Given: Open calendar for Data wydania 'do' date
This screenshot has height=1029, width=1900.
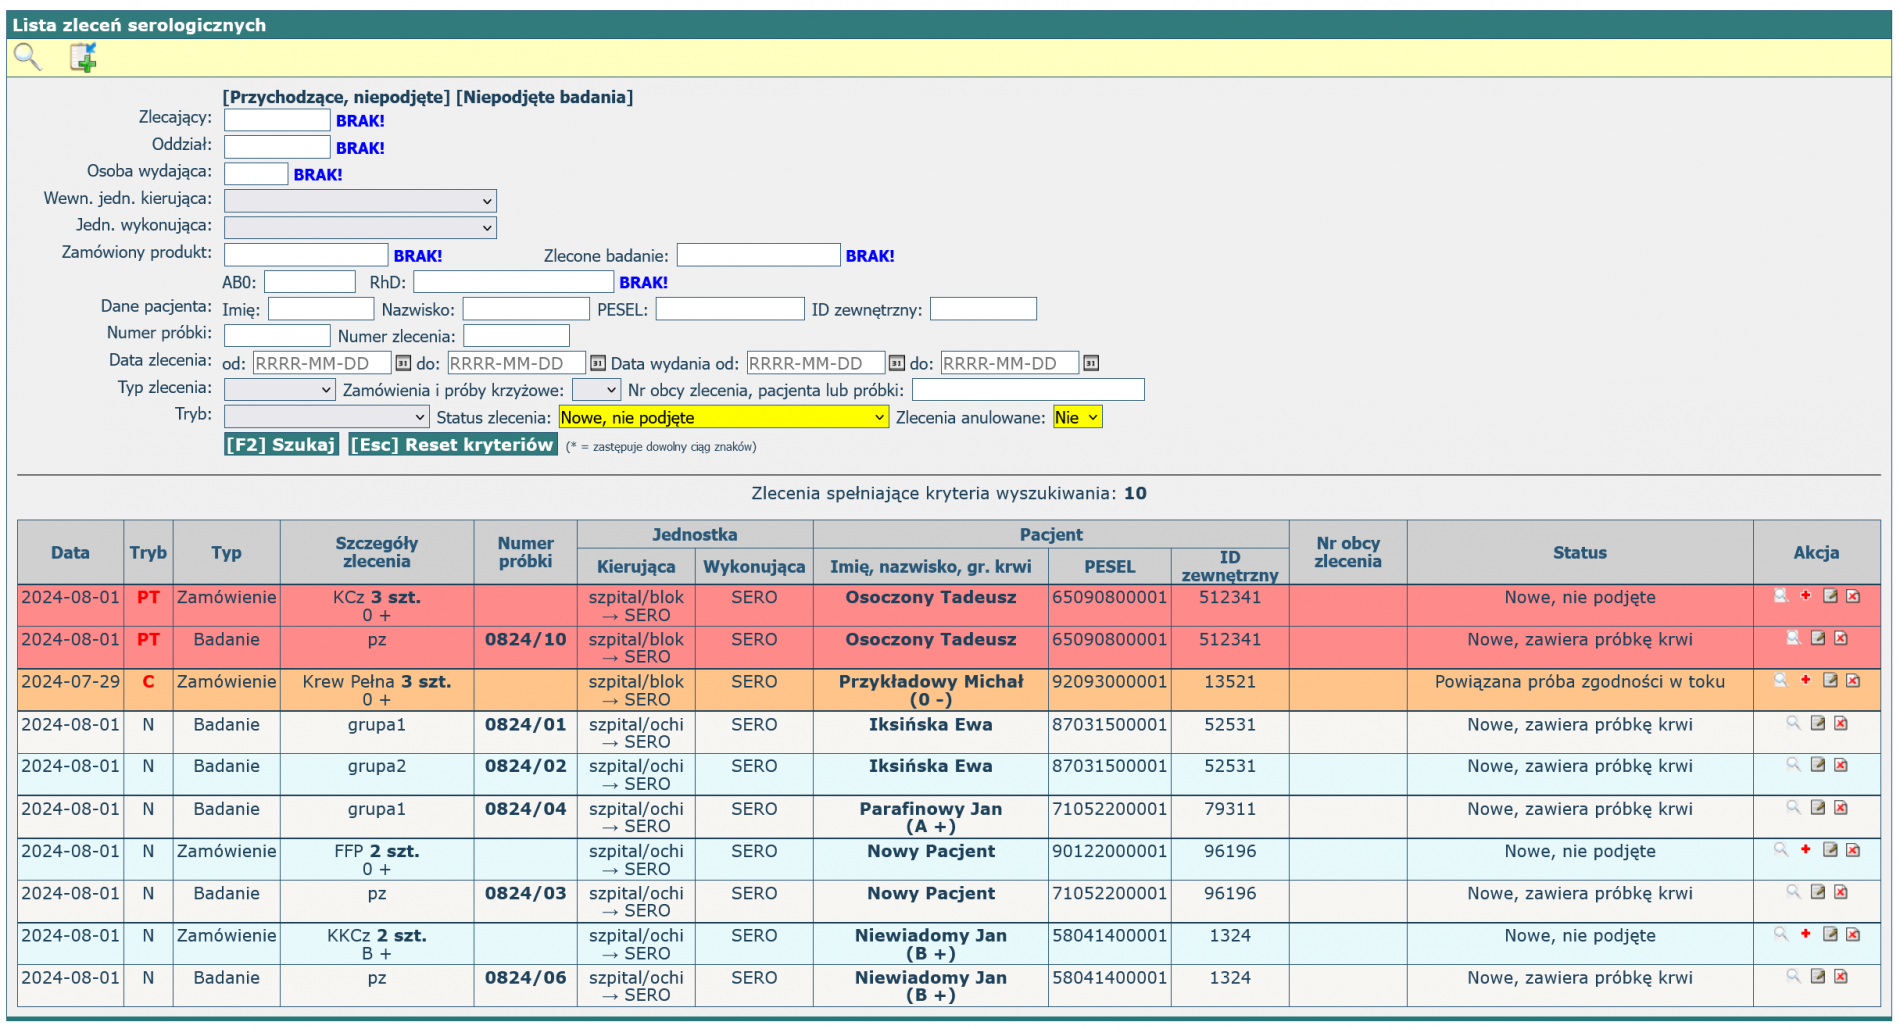Looking at the screenshot, I should (1091, 363).
